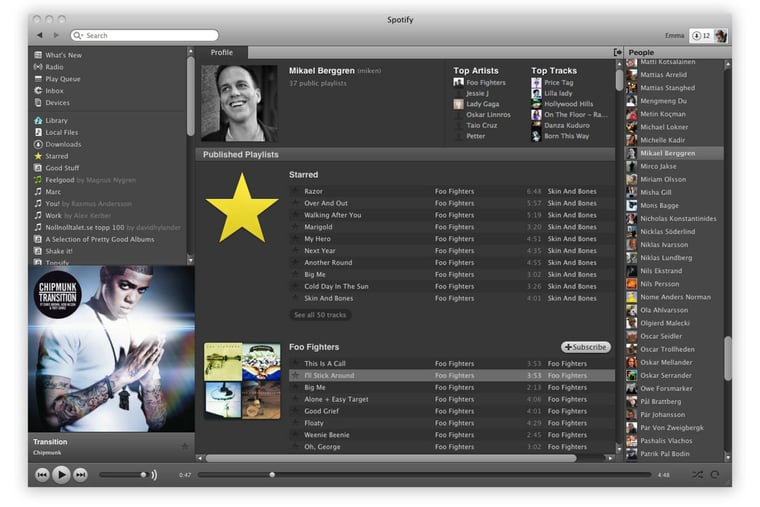
Task: Click the Inbox icon in sidebar
Action: (38, 91)
